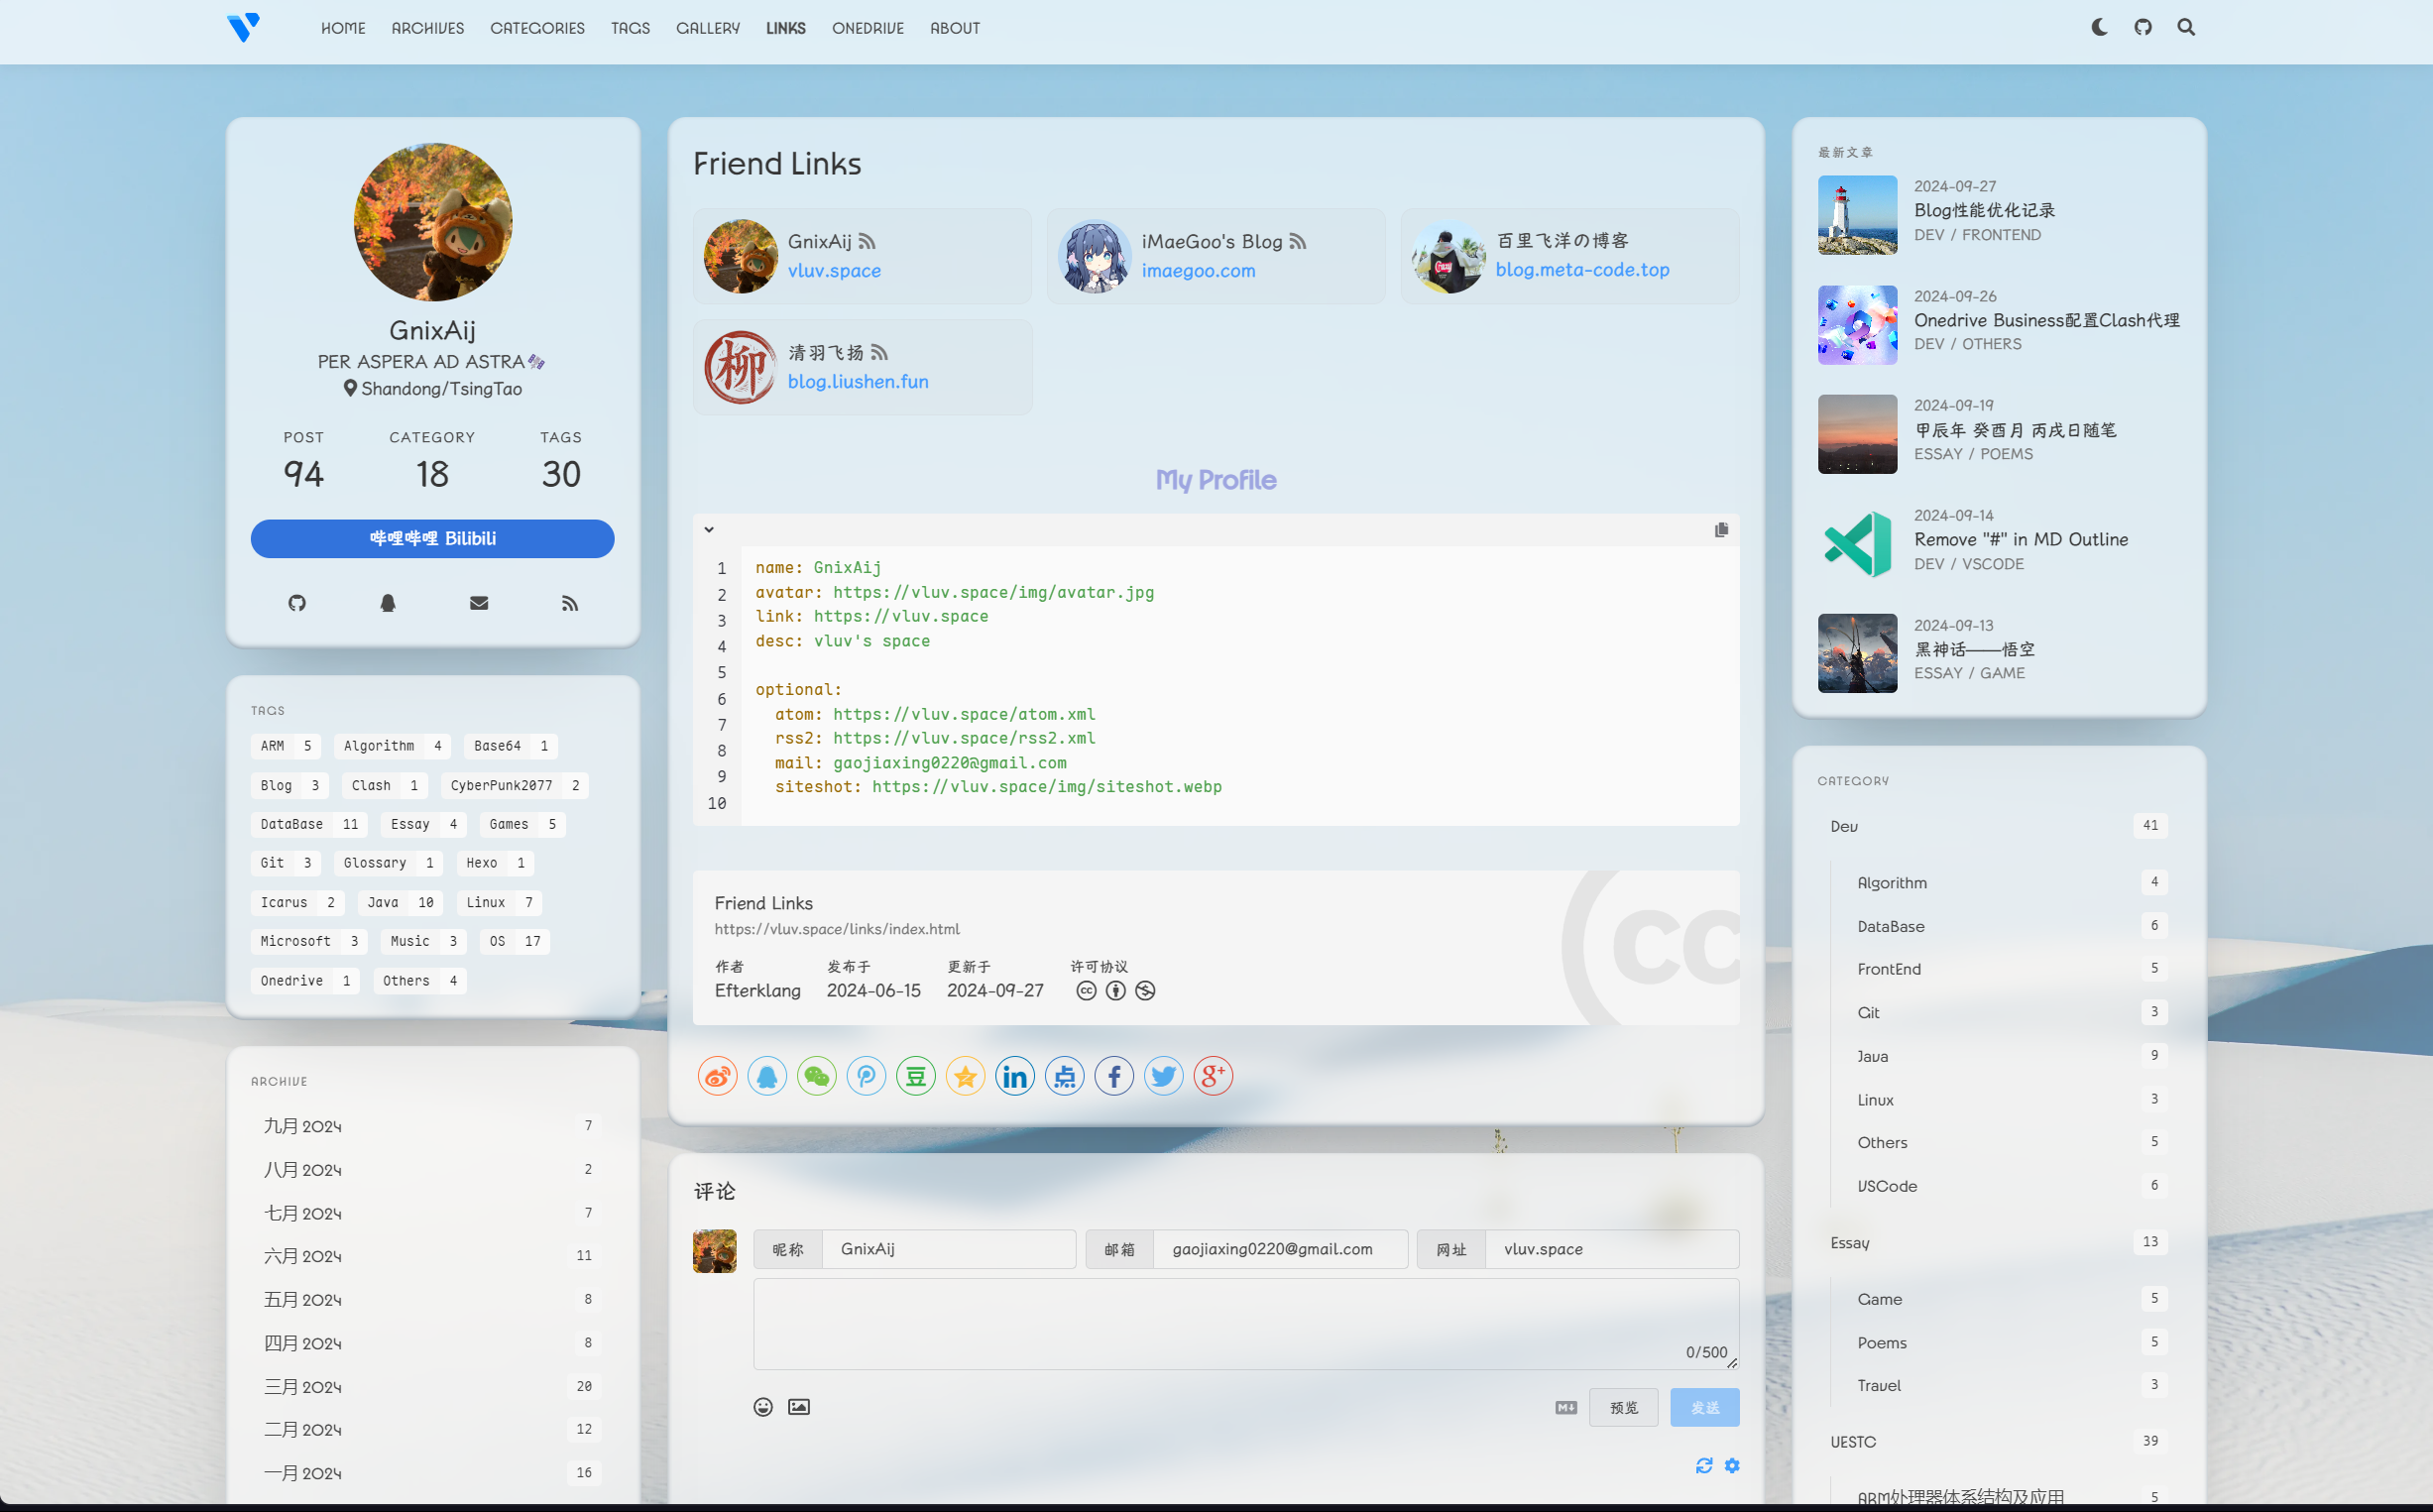Copy code block with clipboard icon
Viewport: 2433px width, 1512px height.
click(1720, 530)
